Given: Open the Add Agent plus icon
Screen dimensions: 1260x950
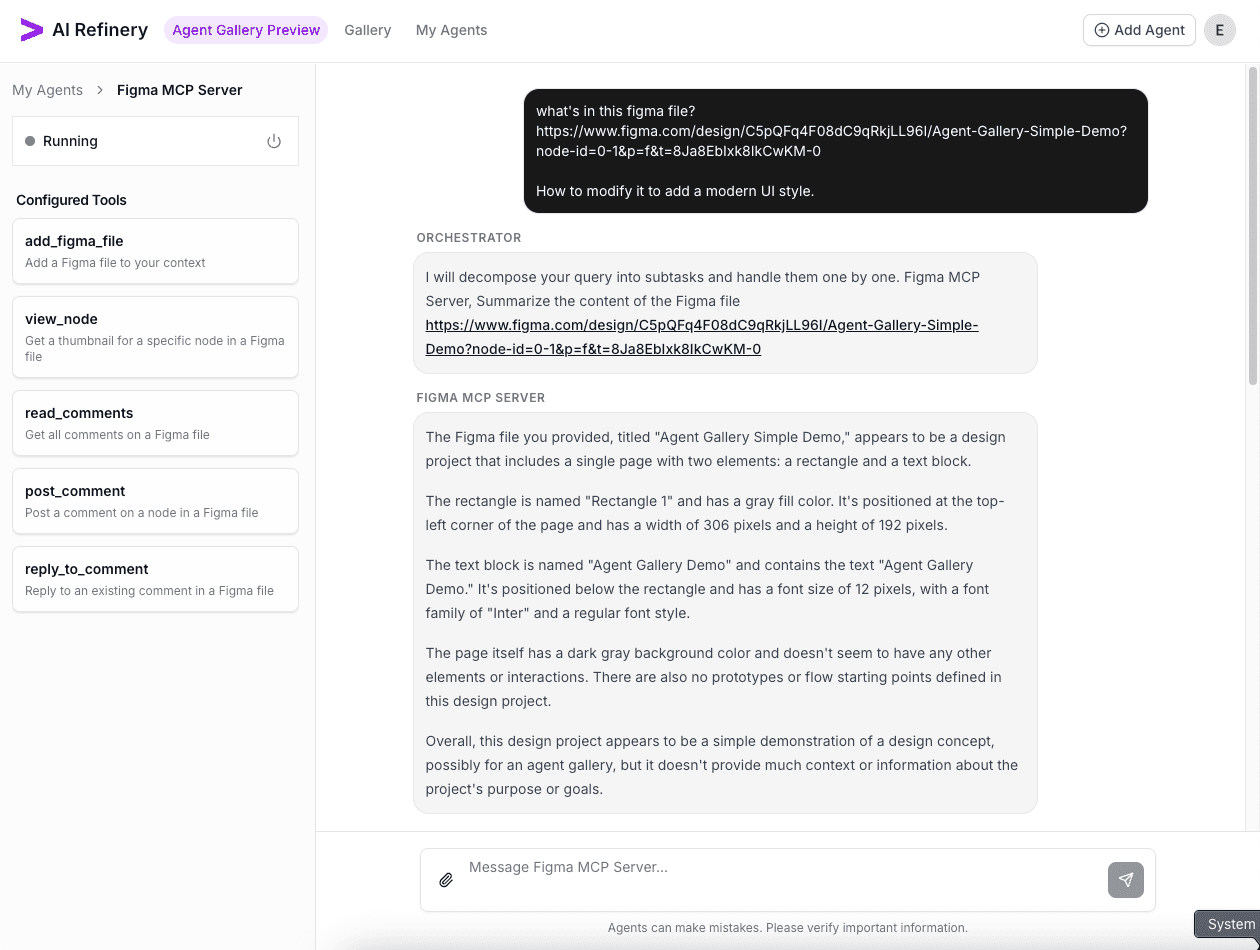Looking at the screenshot, I should [1104, 30].
